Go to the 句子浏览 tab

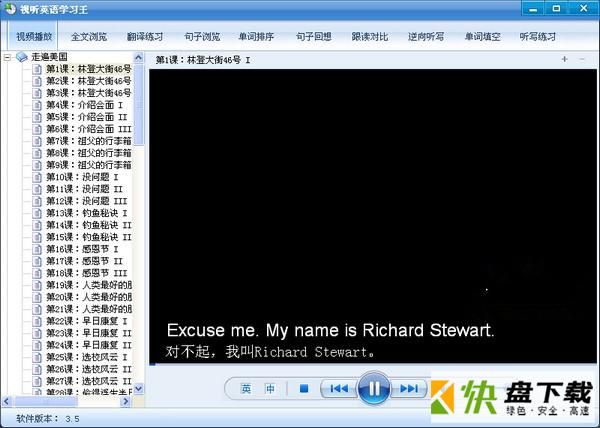(202, 37)
